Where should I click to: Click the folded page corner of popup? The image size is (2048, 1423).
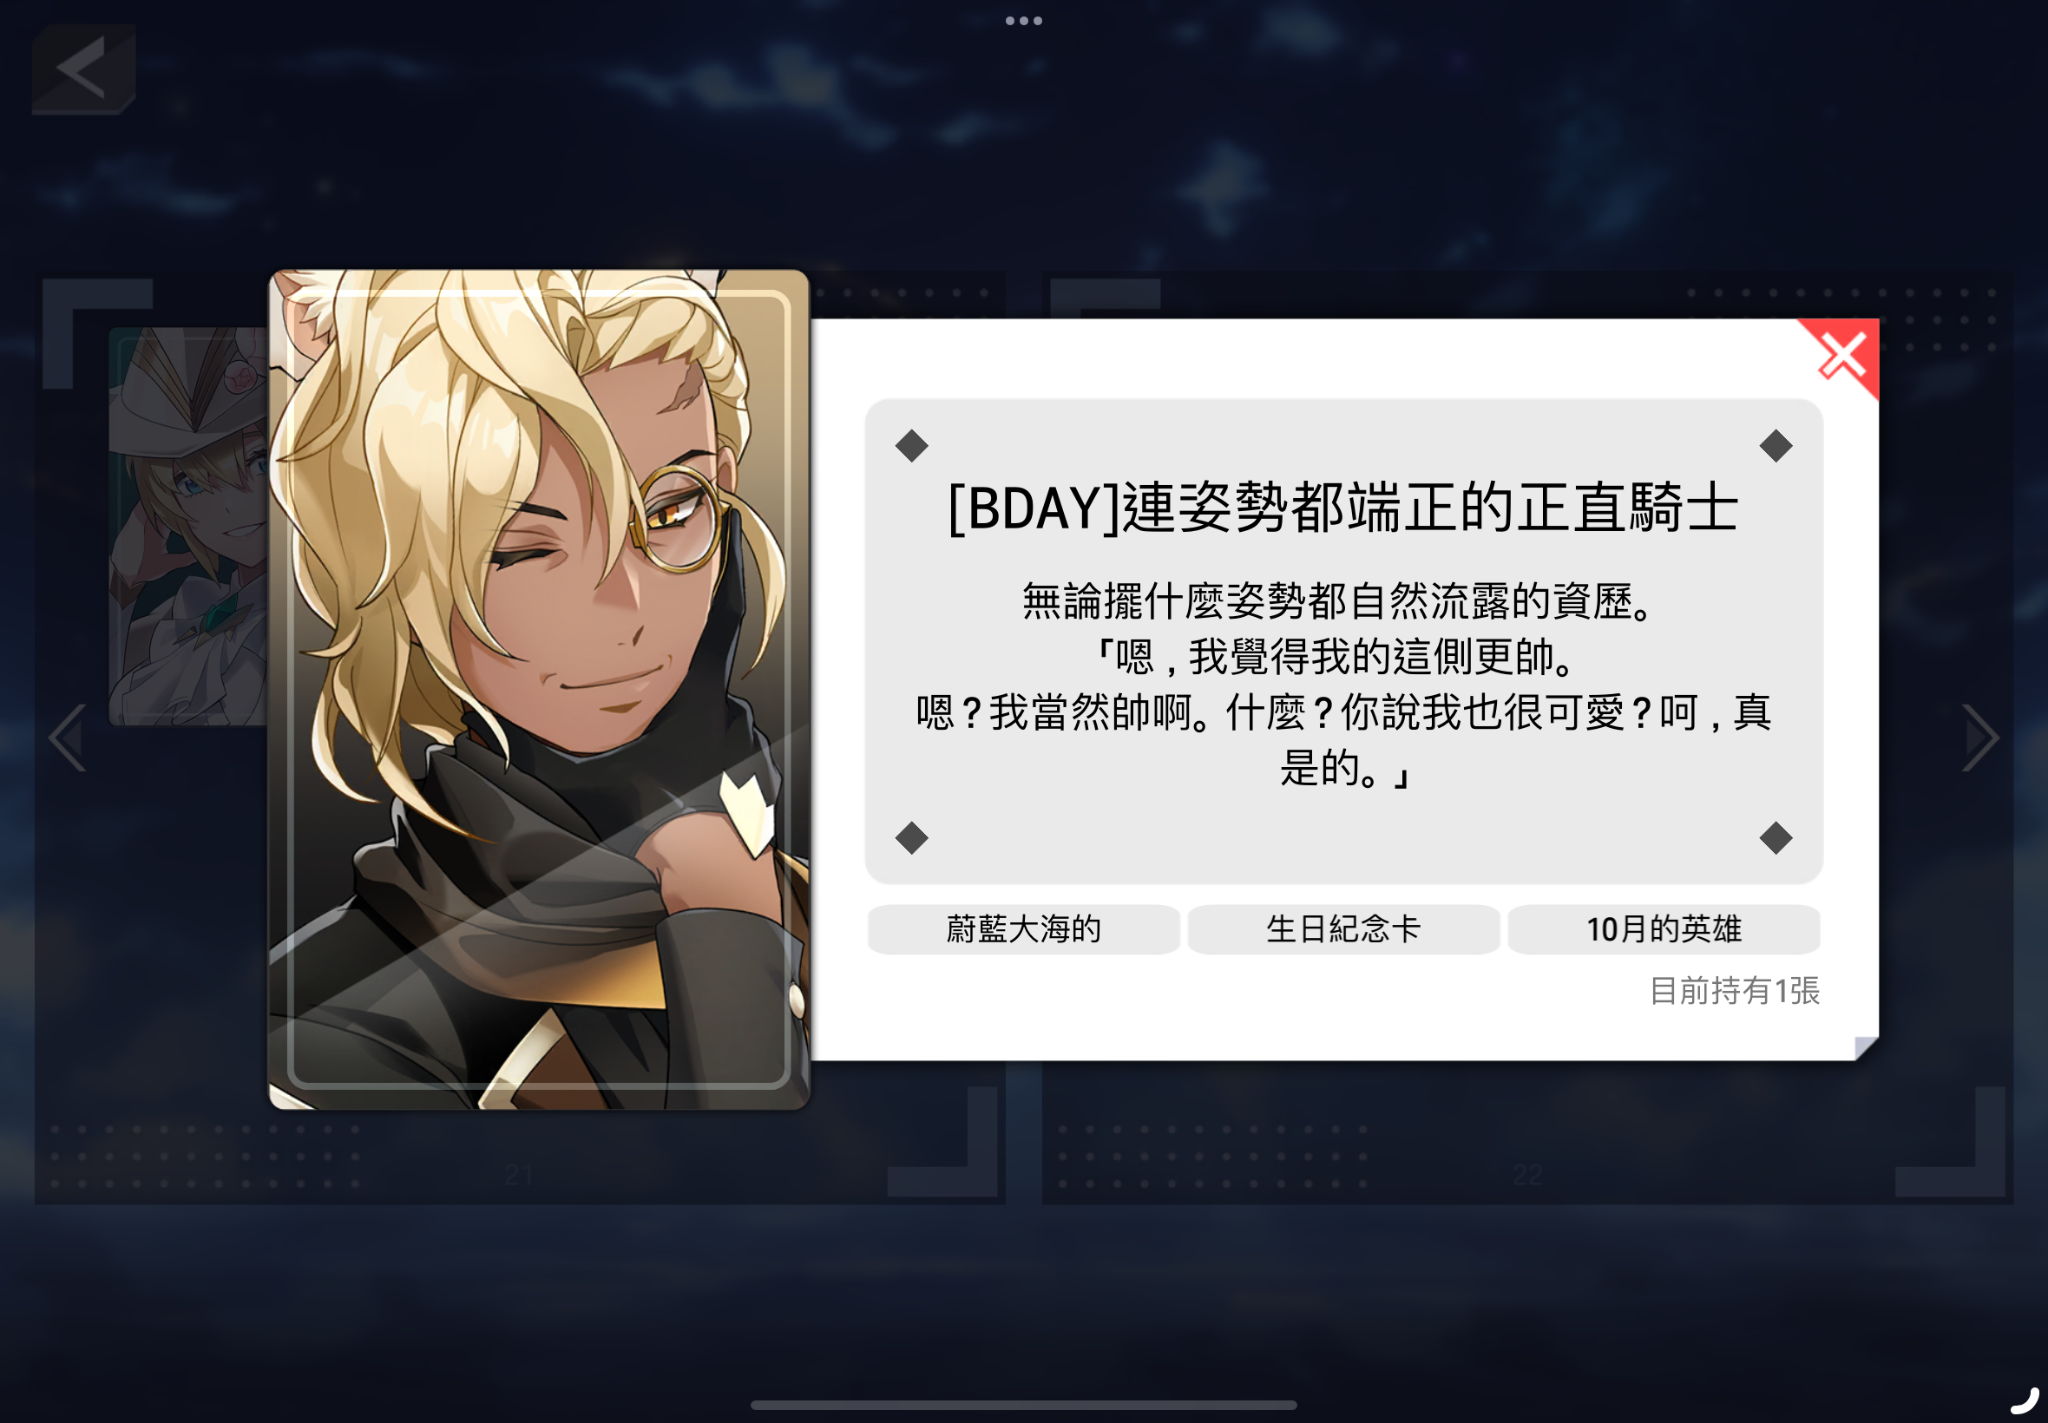point(1866,1048)
